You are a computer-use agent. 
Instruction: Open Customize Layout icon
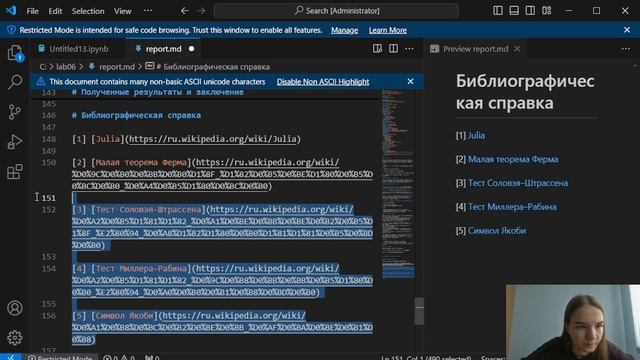tap(547, 11)
